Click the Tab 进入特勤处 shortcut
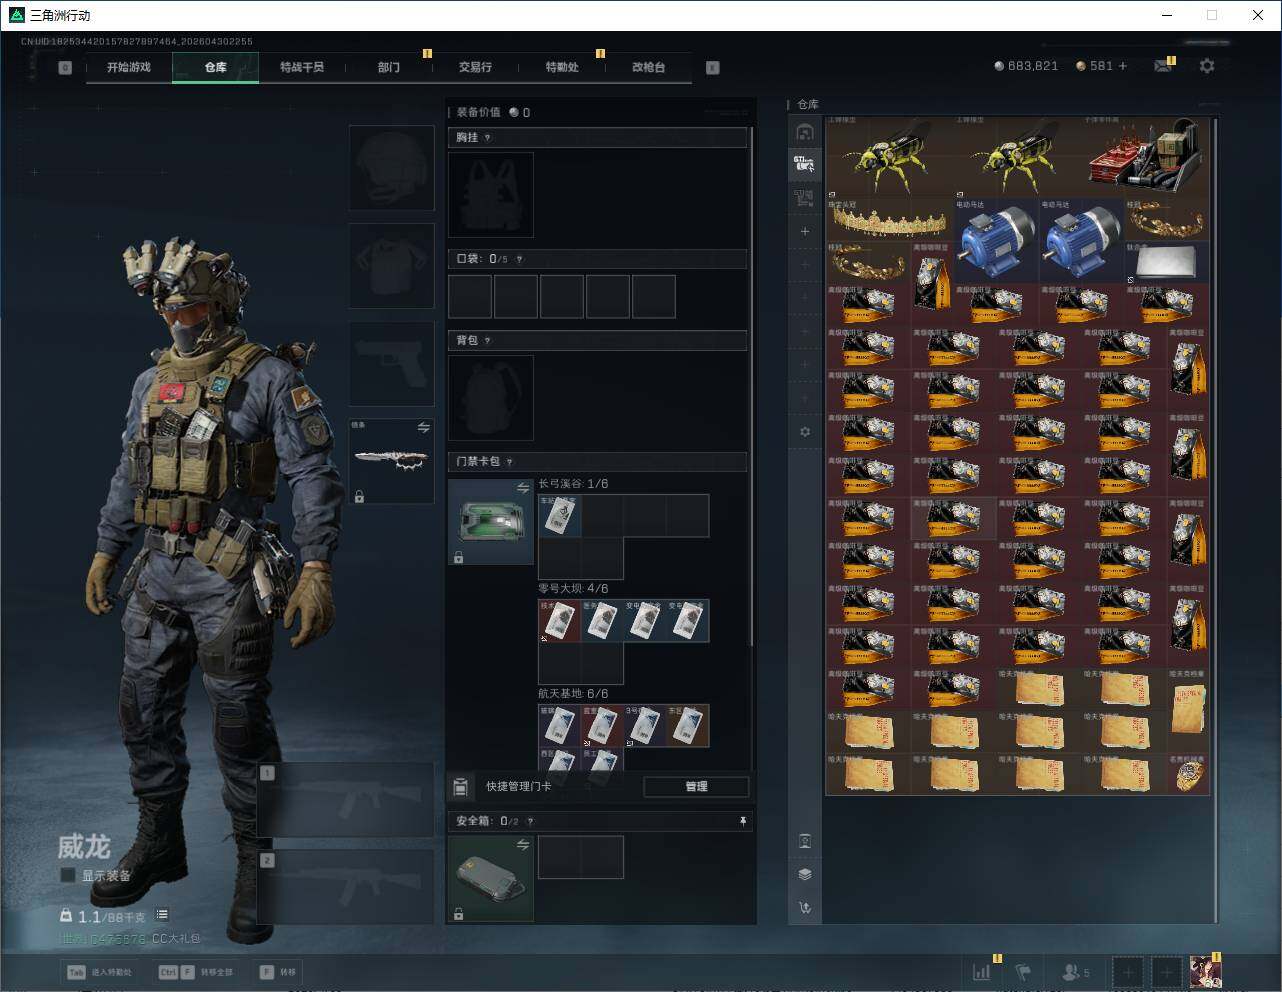This screenshot has height=992, width=1282. pos(98,972)
